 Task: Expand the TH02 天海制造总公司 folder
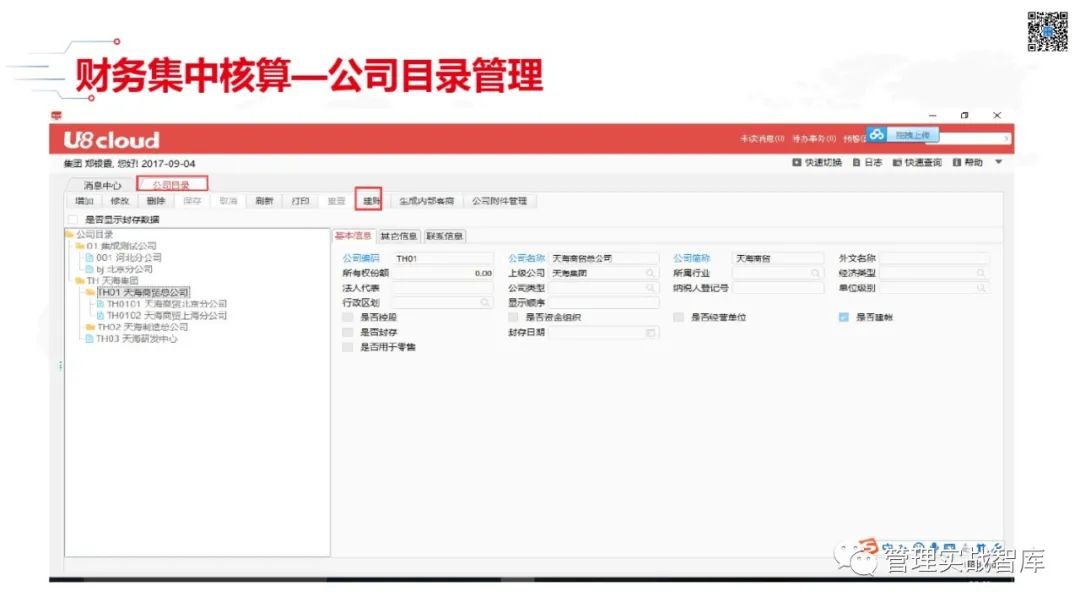[90, 327]
